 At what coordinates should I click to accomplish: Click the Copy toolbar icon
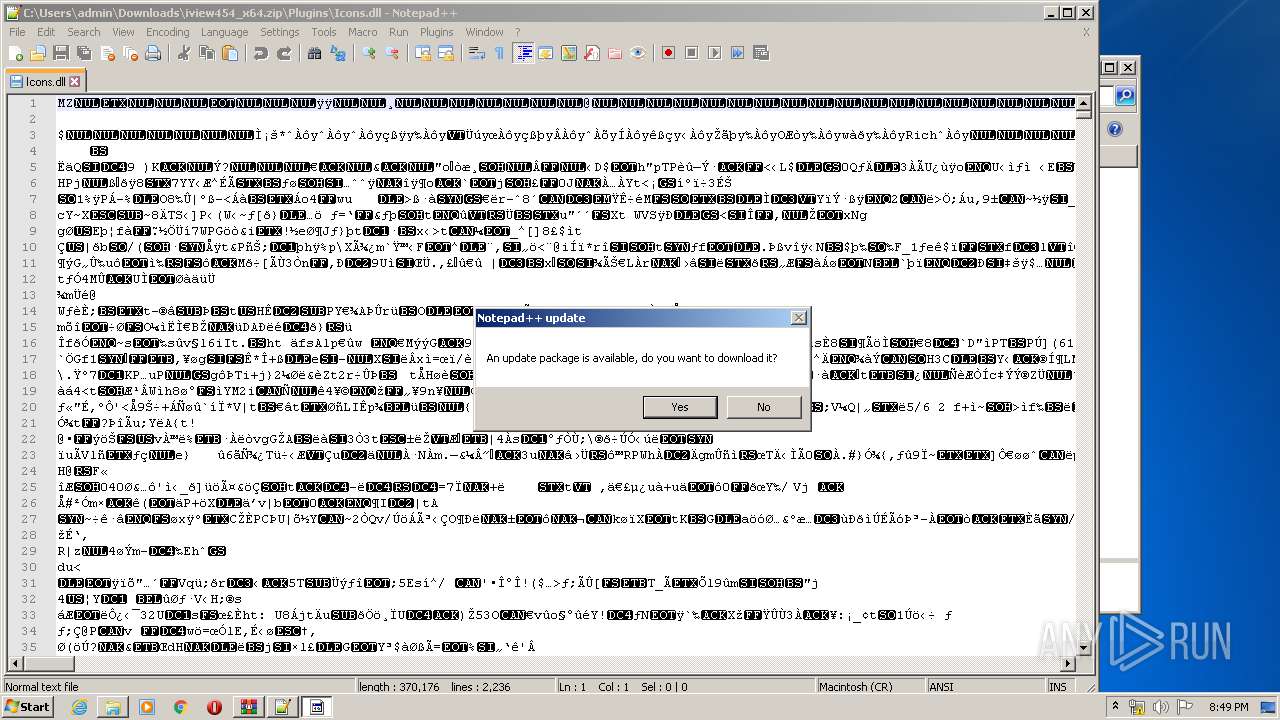(x=207, y=53)
